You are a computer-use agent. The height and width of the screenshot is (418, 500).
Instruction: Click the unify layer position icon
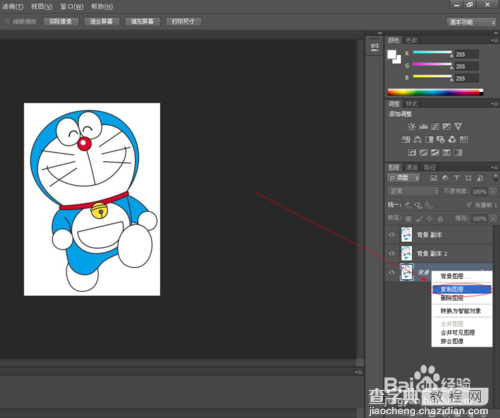click(x=408, y=205)
